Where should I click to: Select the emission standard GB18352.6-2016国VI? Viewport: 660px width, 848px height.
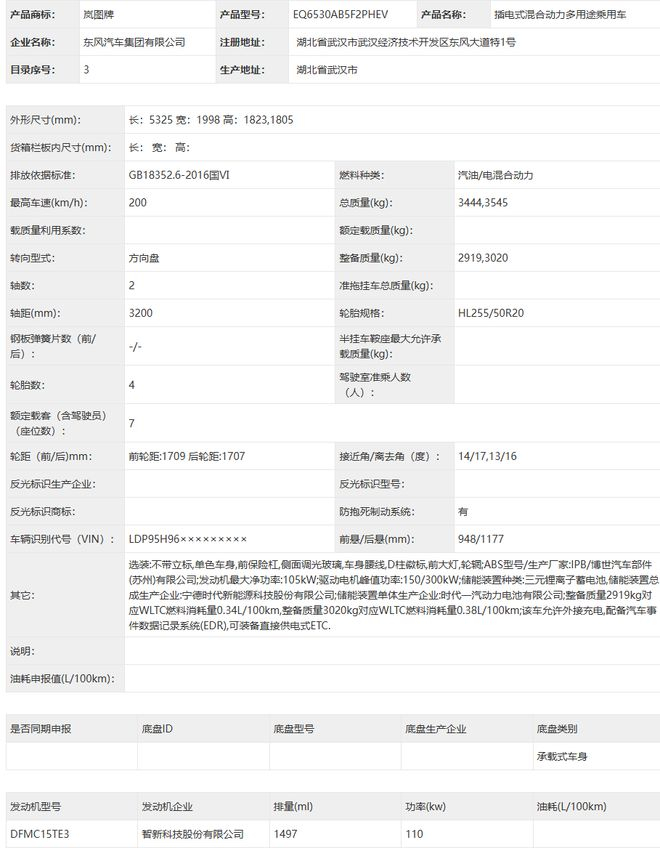point(179,175)
